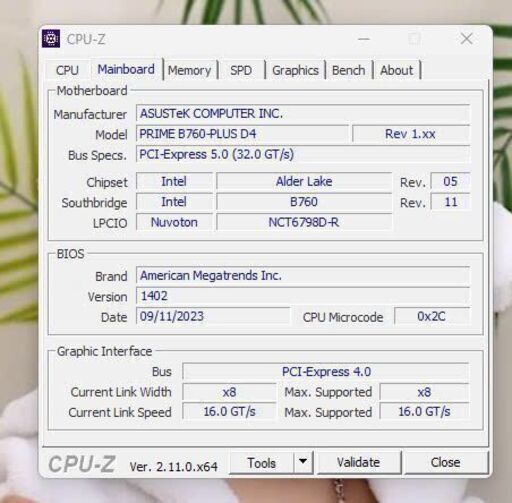Click Current Link Speed 16.0 GT/s value
This screenshot has width=512, height=503.
tap(229, 412)
